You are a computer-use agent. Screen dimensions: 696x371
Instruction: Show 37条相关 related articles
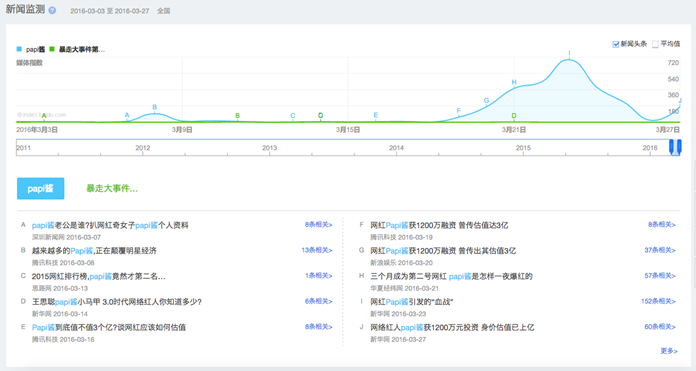tap(660, 250)
